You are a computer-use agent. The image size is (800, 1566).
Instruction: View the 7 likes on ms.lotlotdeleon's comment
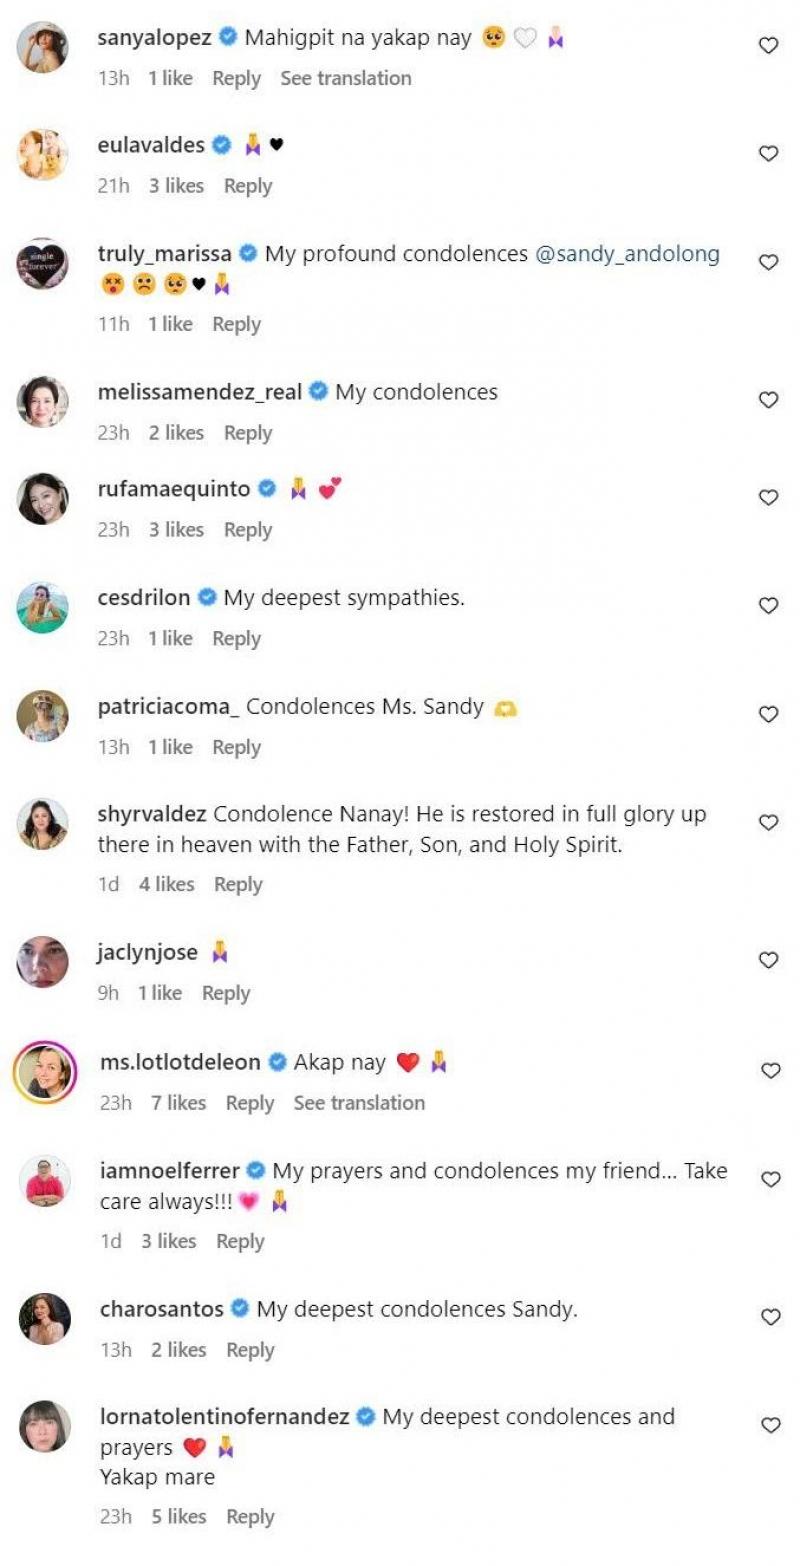178,1103
